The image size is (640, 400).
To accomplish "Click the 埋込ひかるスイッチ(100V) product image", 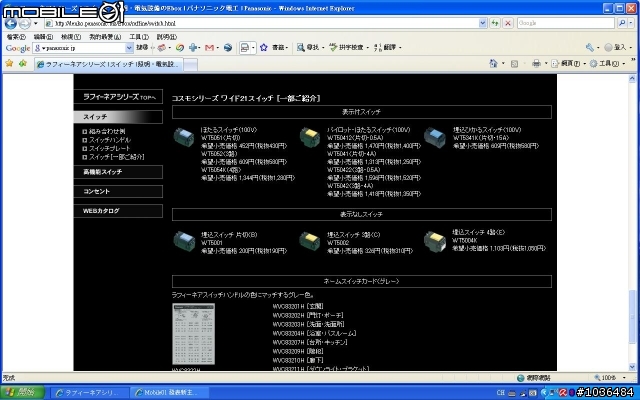I will (435, 137).
